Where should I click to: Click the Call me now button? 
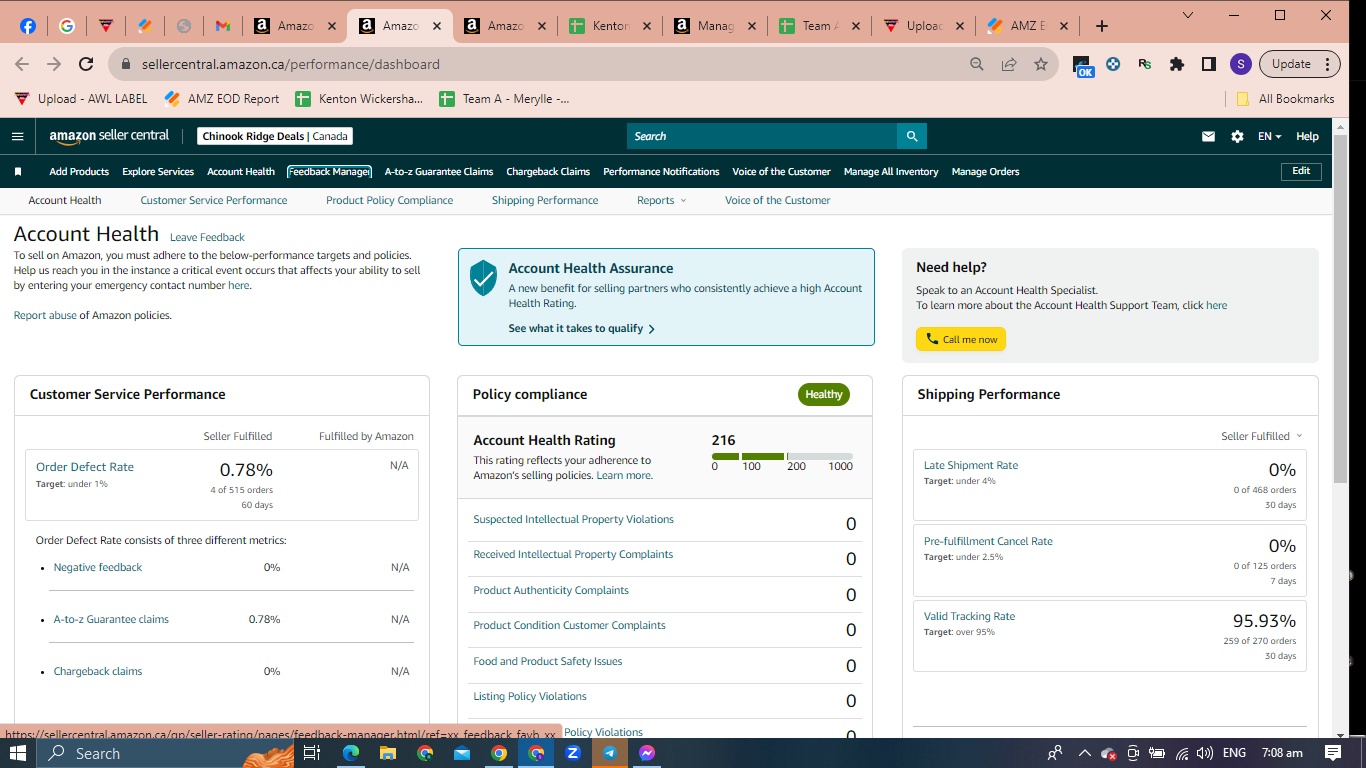click(x=961, y=339)
